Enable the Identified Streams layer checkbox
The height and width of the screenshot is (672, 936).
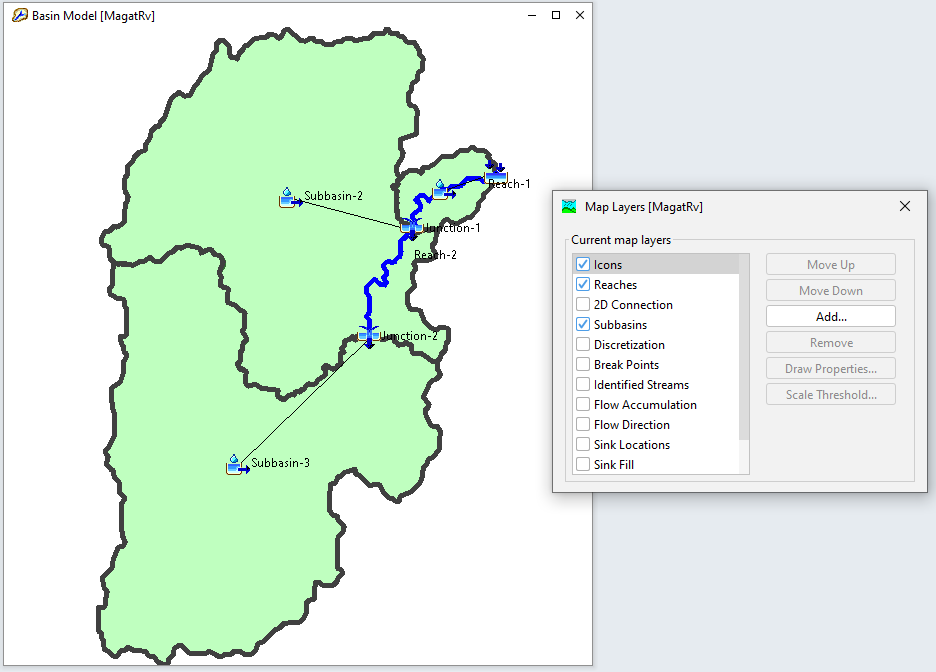click(583, 384)
